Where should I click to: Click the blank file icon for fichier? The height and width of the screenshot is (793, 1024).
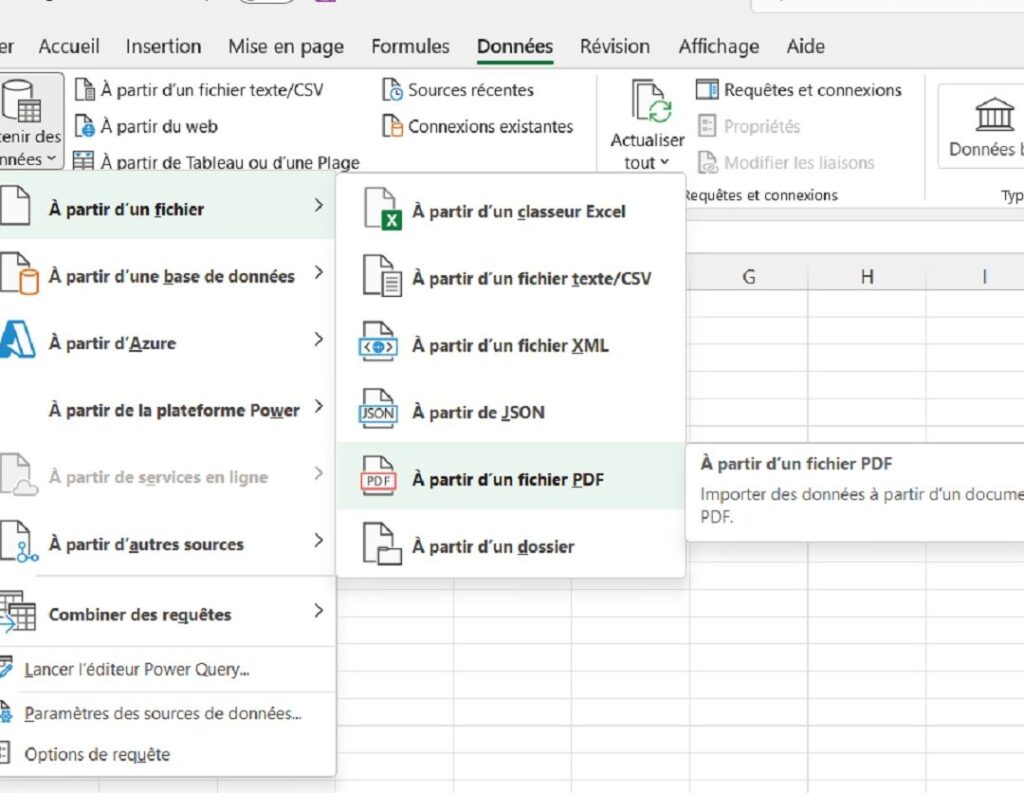pyautogui.click(x=14, y=206)
